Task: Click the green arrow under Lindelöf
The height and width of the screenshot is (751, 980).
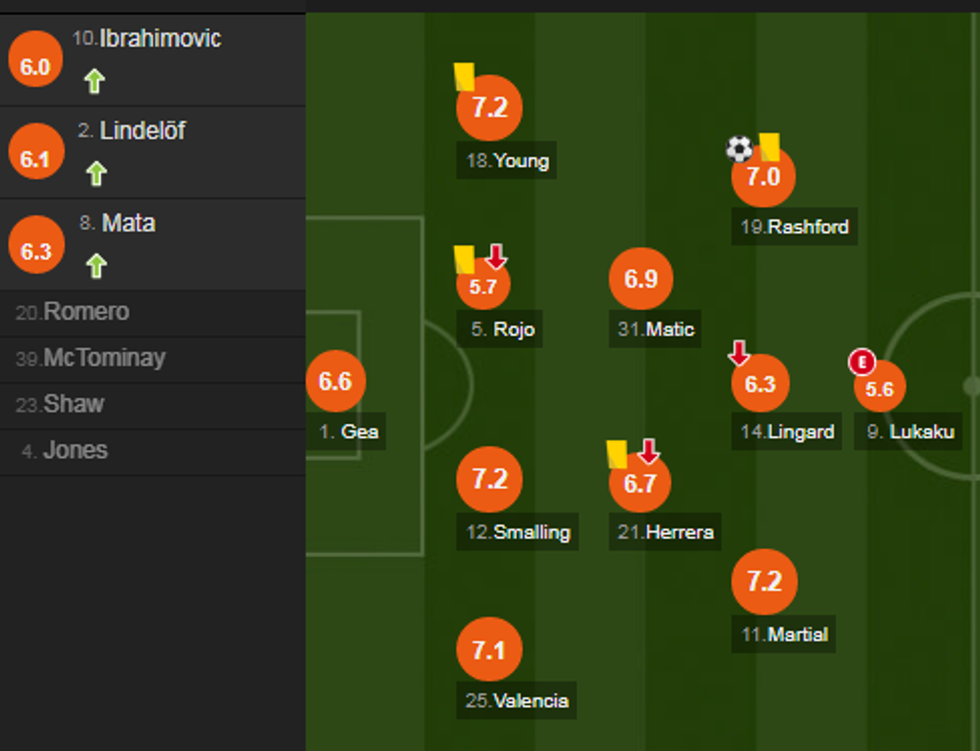Action: point(95,172)
